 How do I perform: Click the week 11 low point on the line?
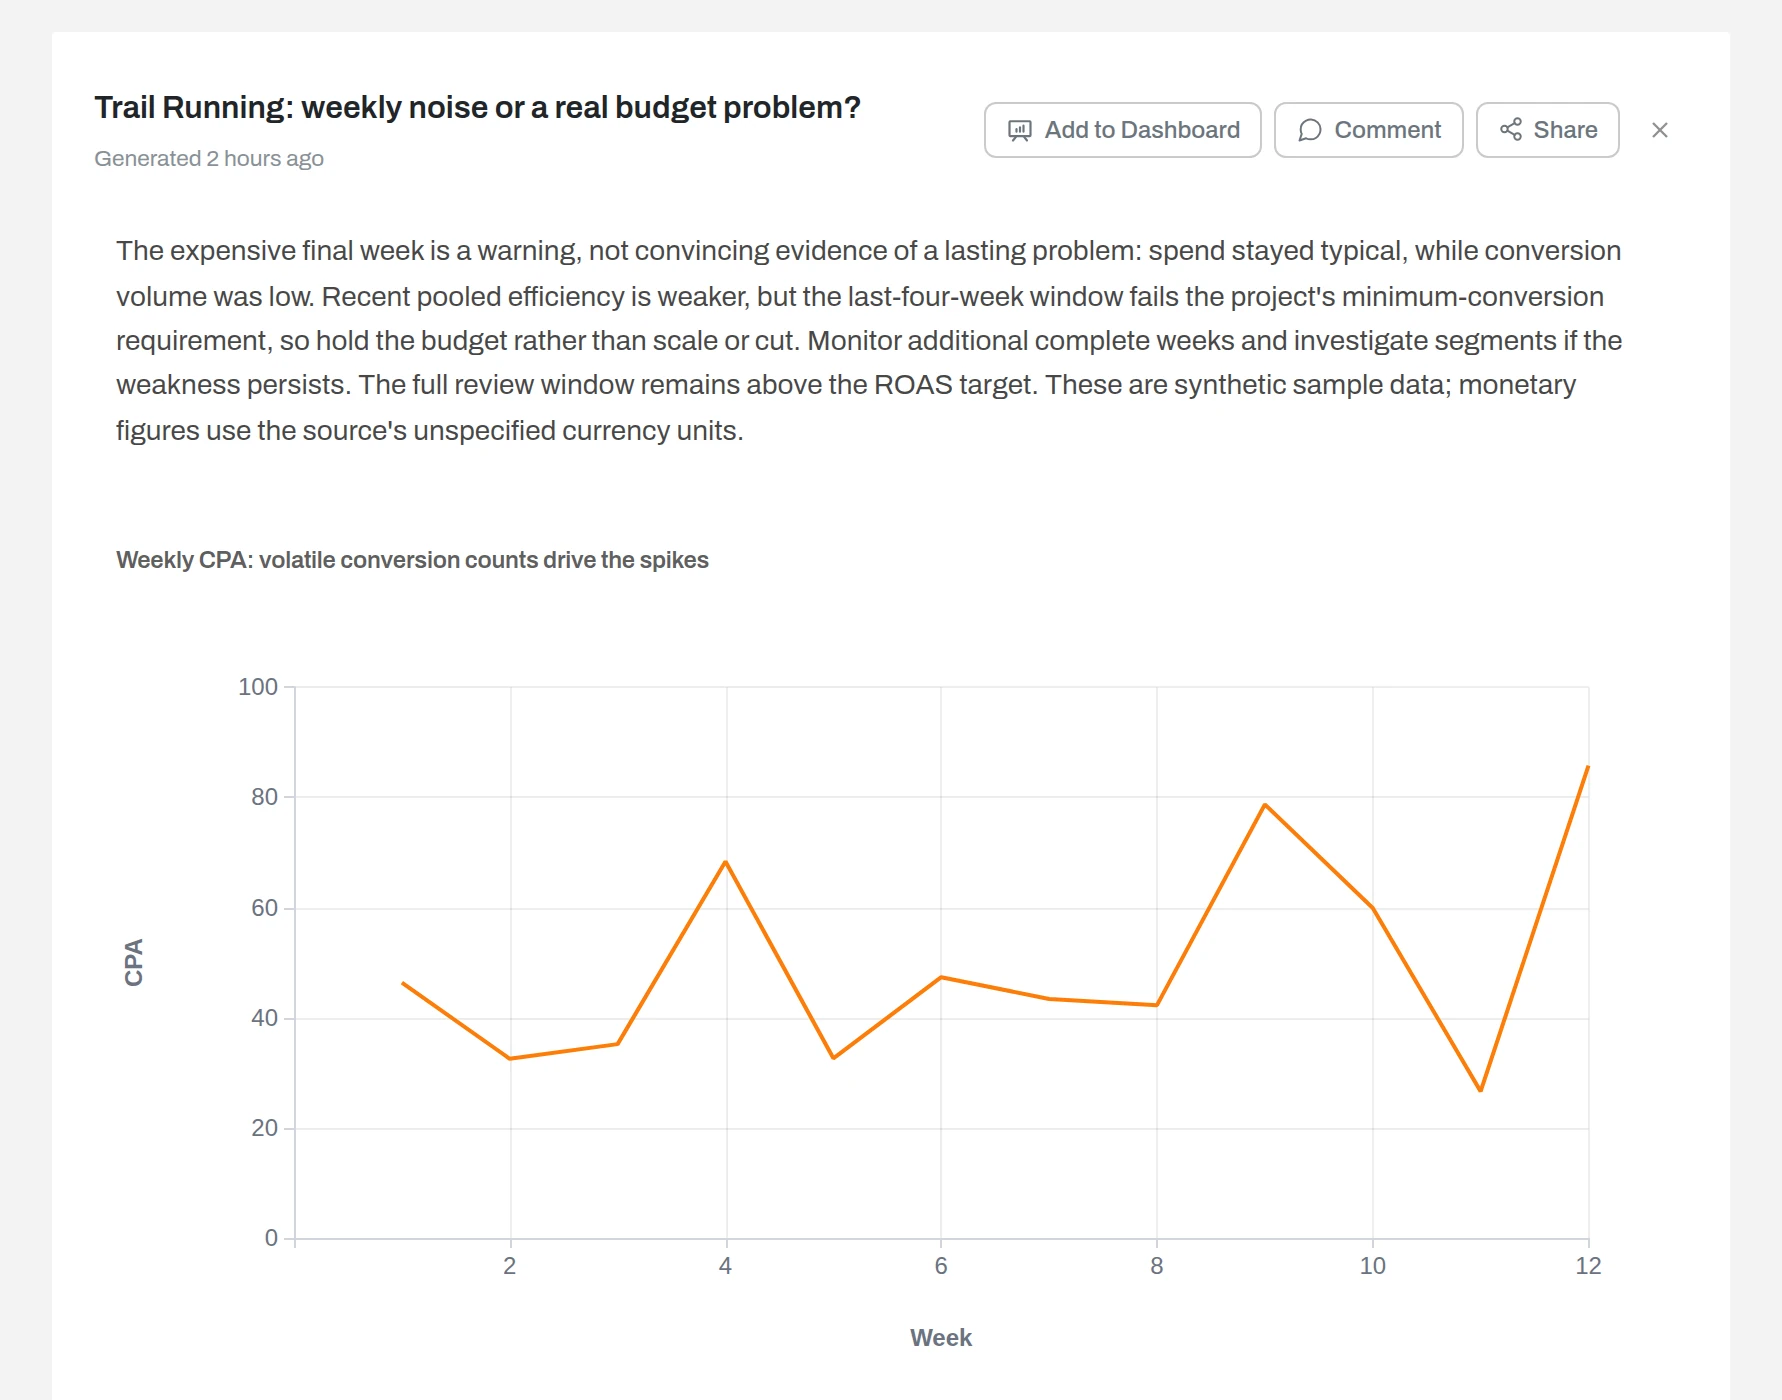pos(1480,1089)
